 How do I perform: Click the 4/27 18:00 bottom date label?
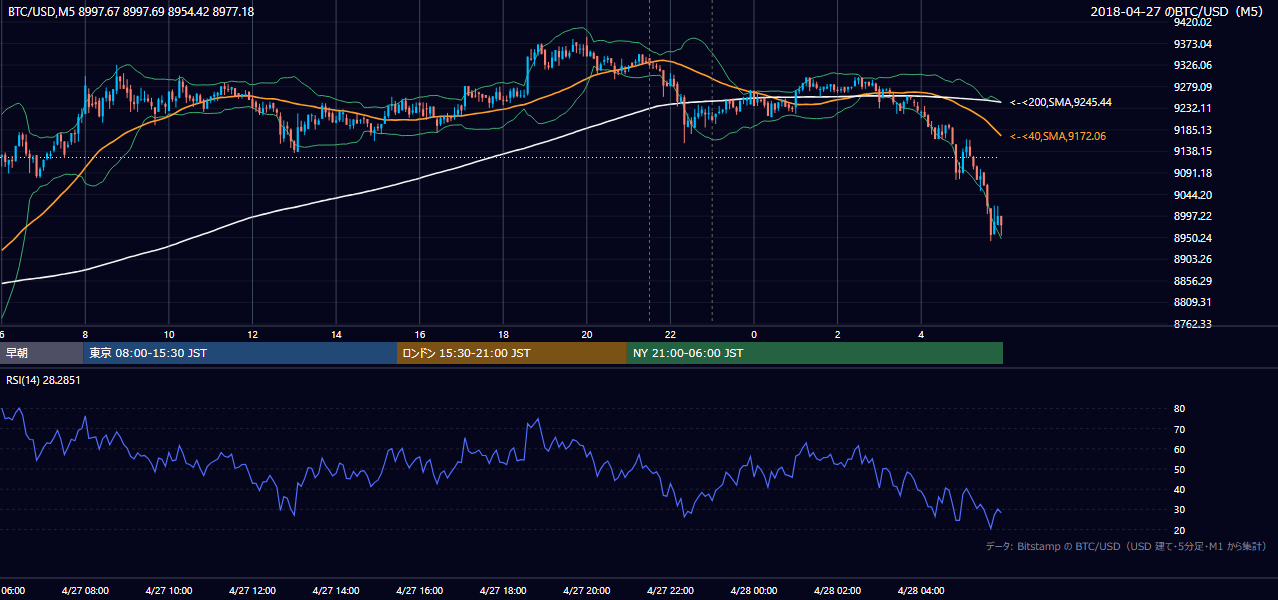point(503,590)
